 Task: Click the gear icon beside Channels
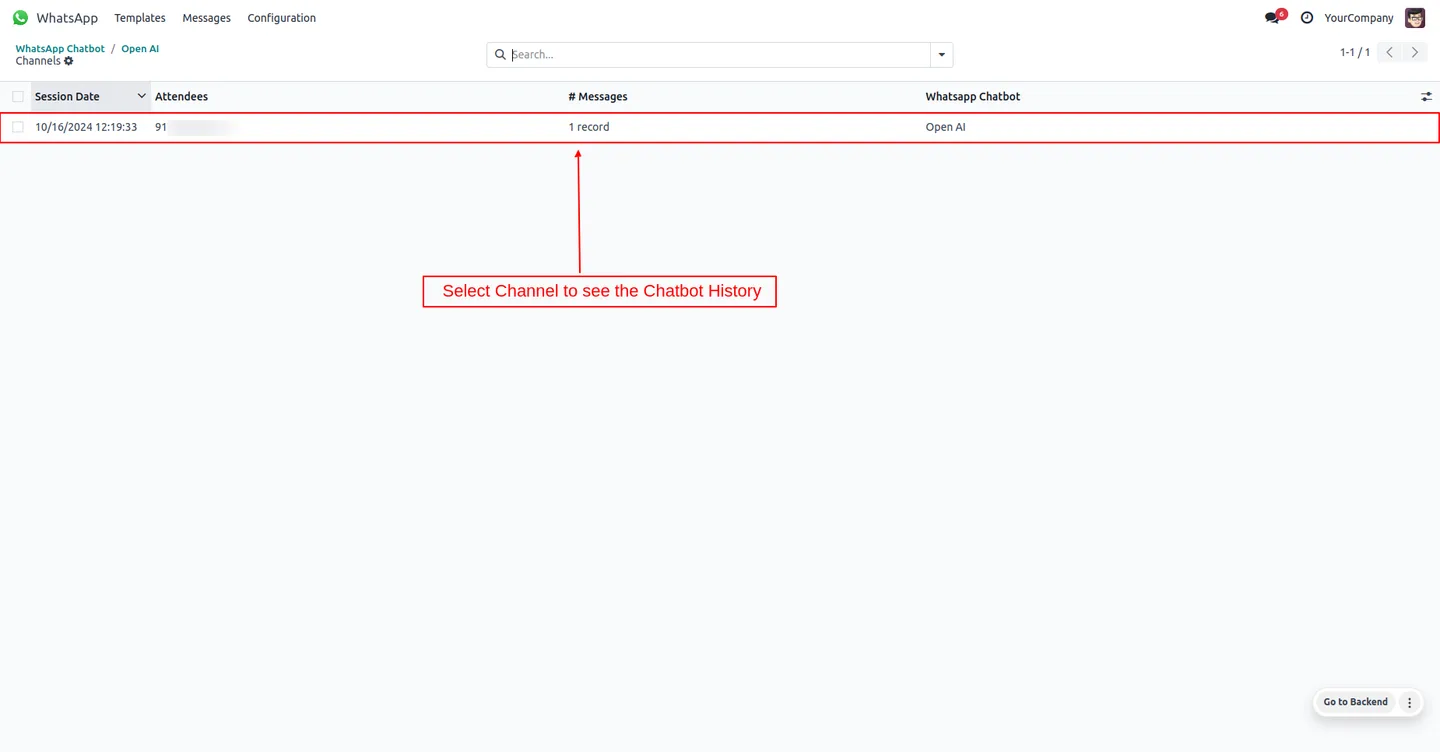[69, 61]
